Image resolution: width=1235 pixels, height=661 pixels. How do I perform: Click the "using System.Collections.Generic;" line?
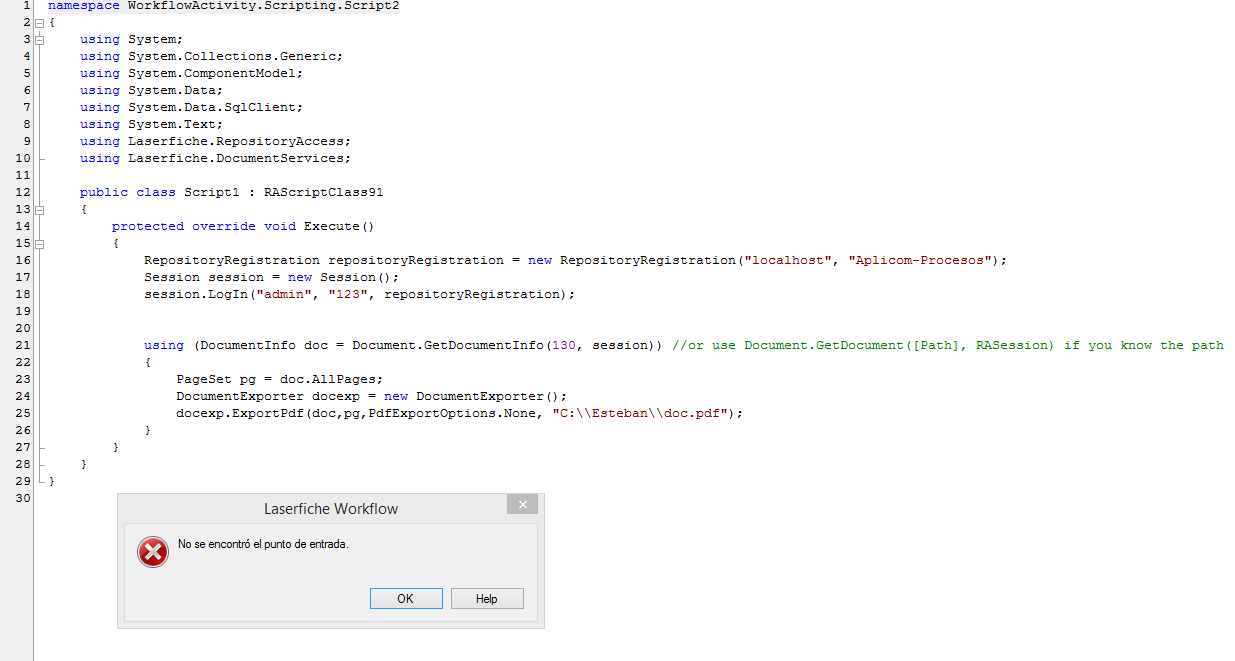coord(211,56)
